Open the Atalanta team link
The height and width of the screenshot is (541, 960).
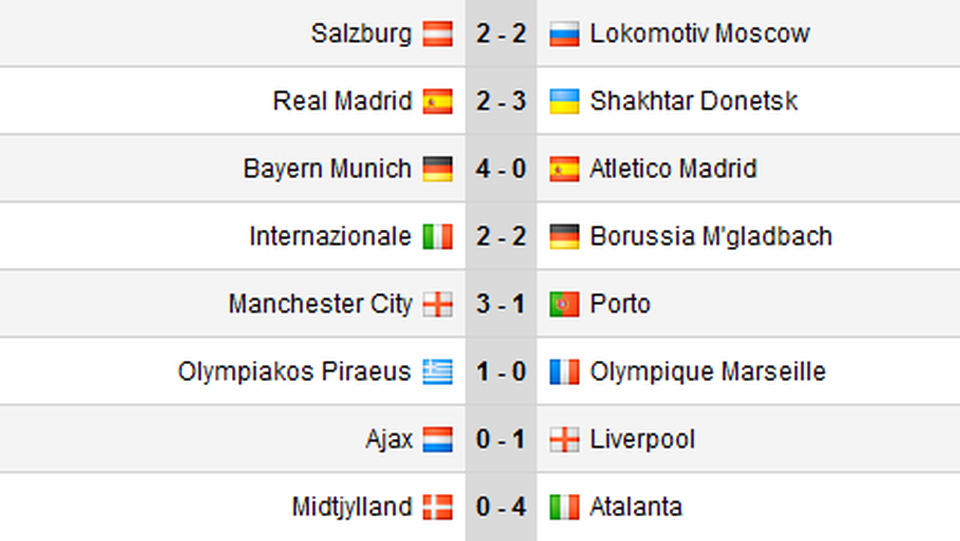(636, 507)
